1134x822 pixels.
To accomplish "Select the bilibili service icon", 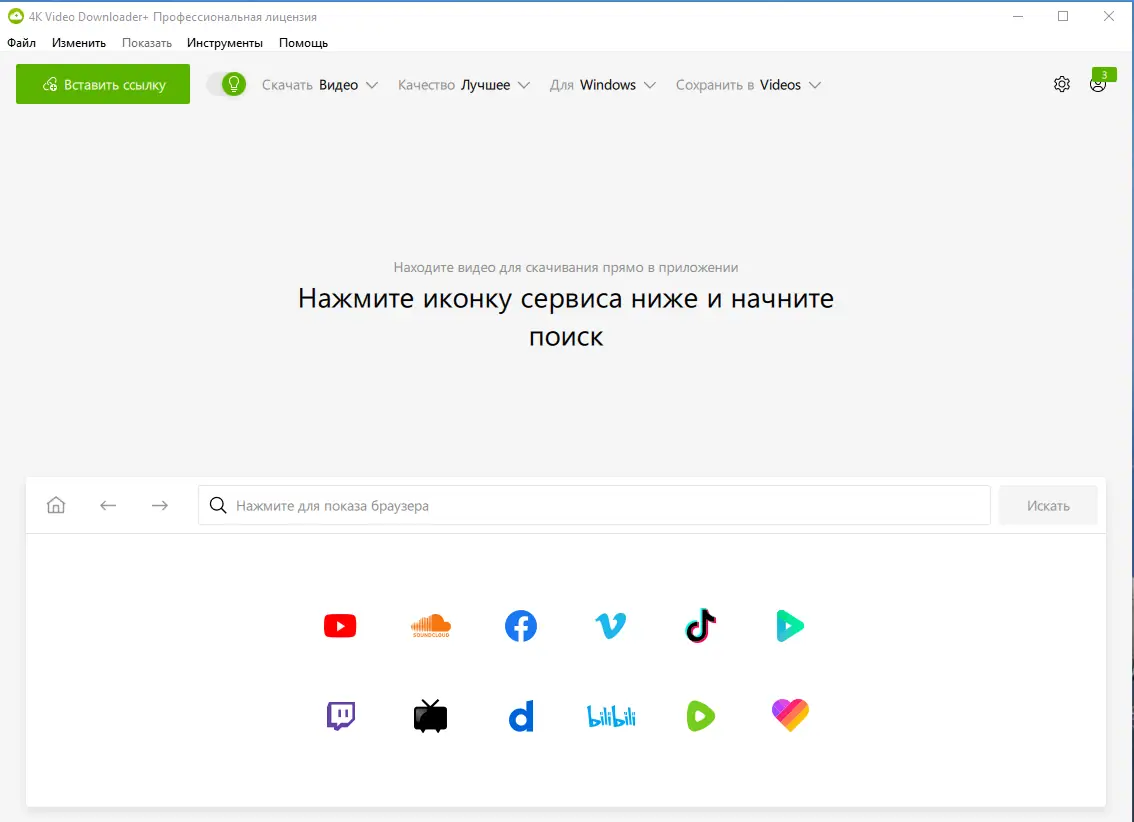I will [x=610, y=715].
